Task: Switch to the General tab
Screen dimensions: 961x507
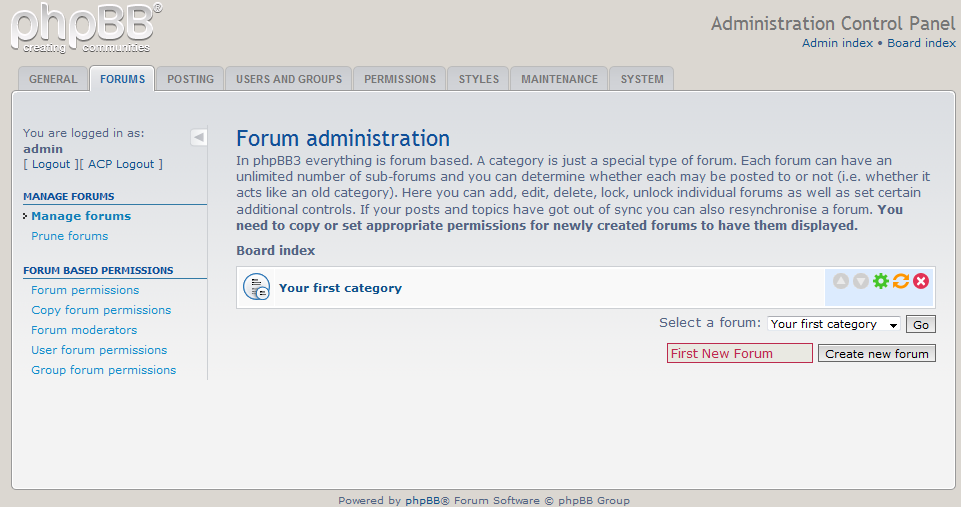Action: [x=53, y=79]
